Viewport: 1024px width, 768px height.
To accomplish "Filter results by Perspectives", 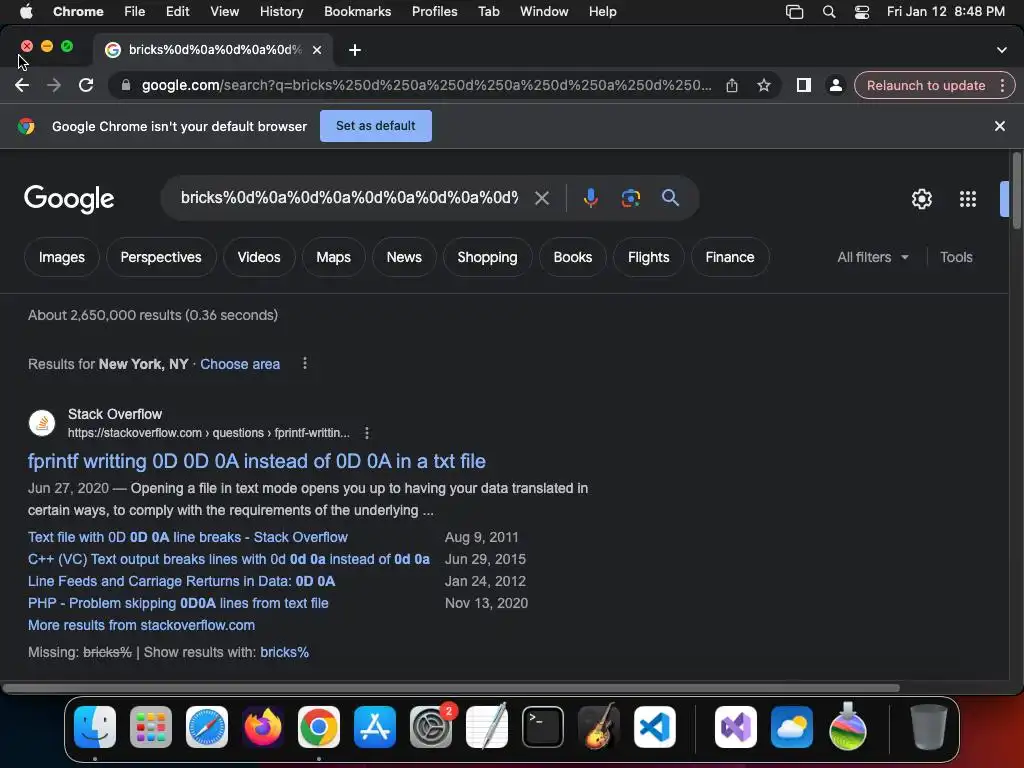I will [161, 257].
